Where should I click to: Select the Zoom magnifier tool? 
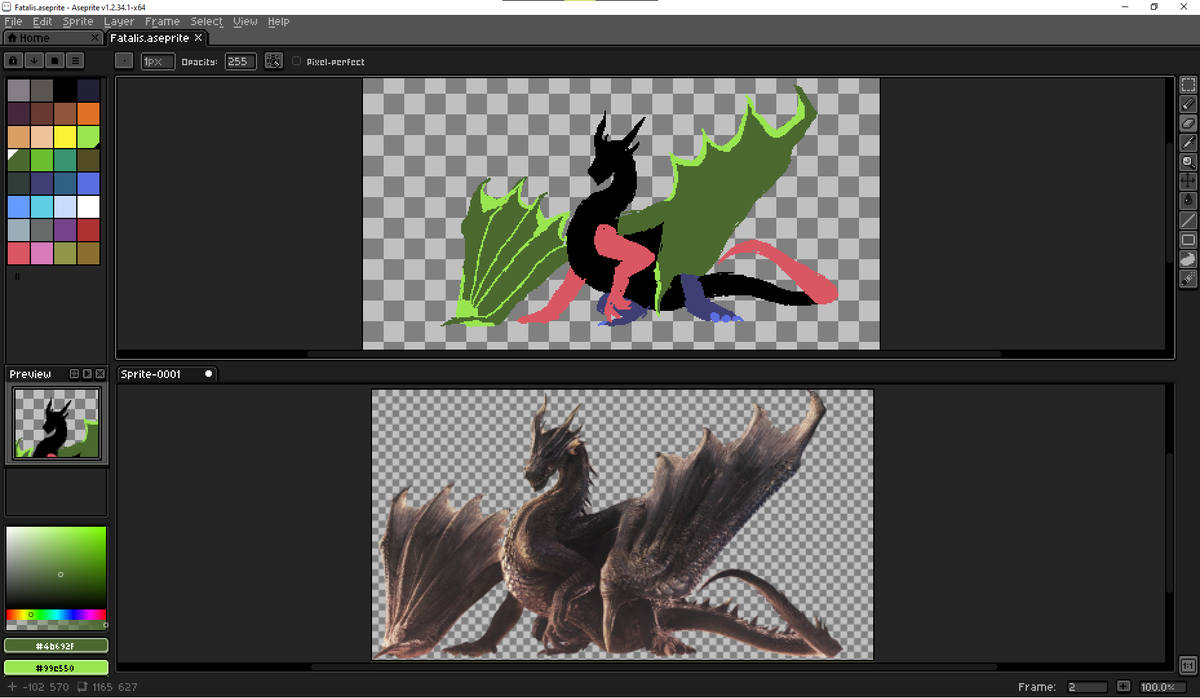(x=1188, y=162)
